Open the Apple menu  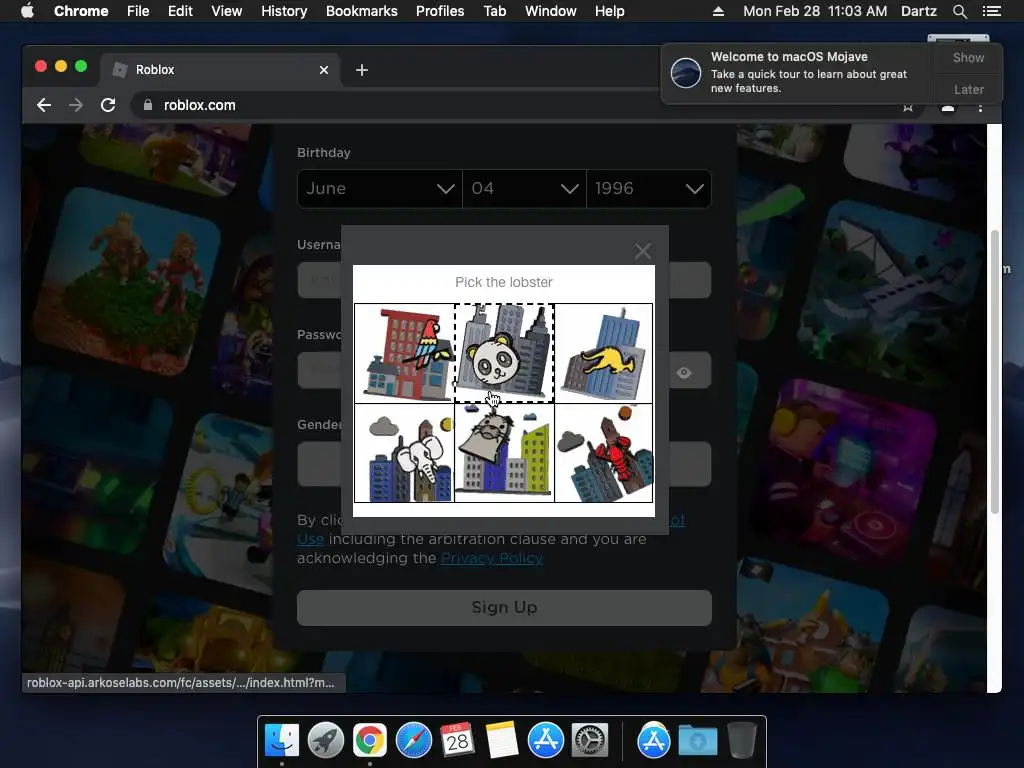[27, 11]
